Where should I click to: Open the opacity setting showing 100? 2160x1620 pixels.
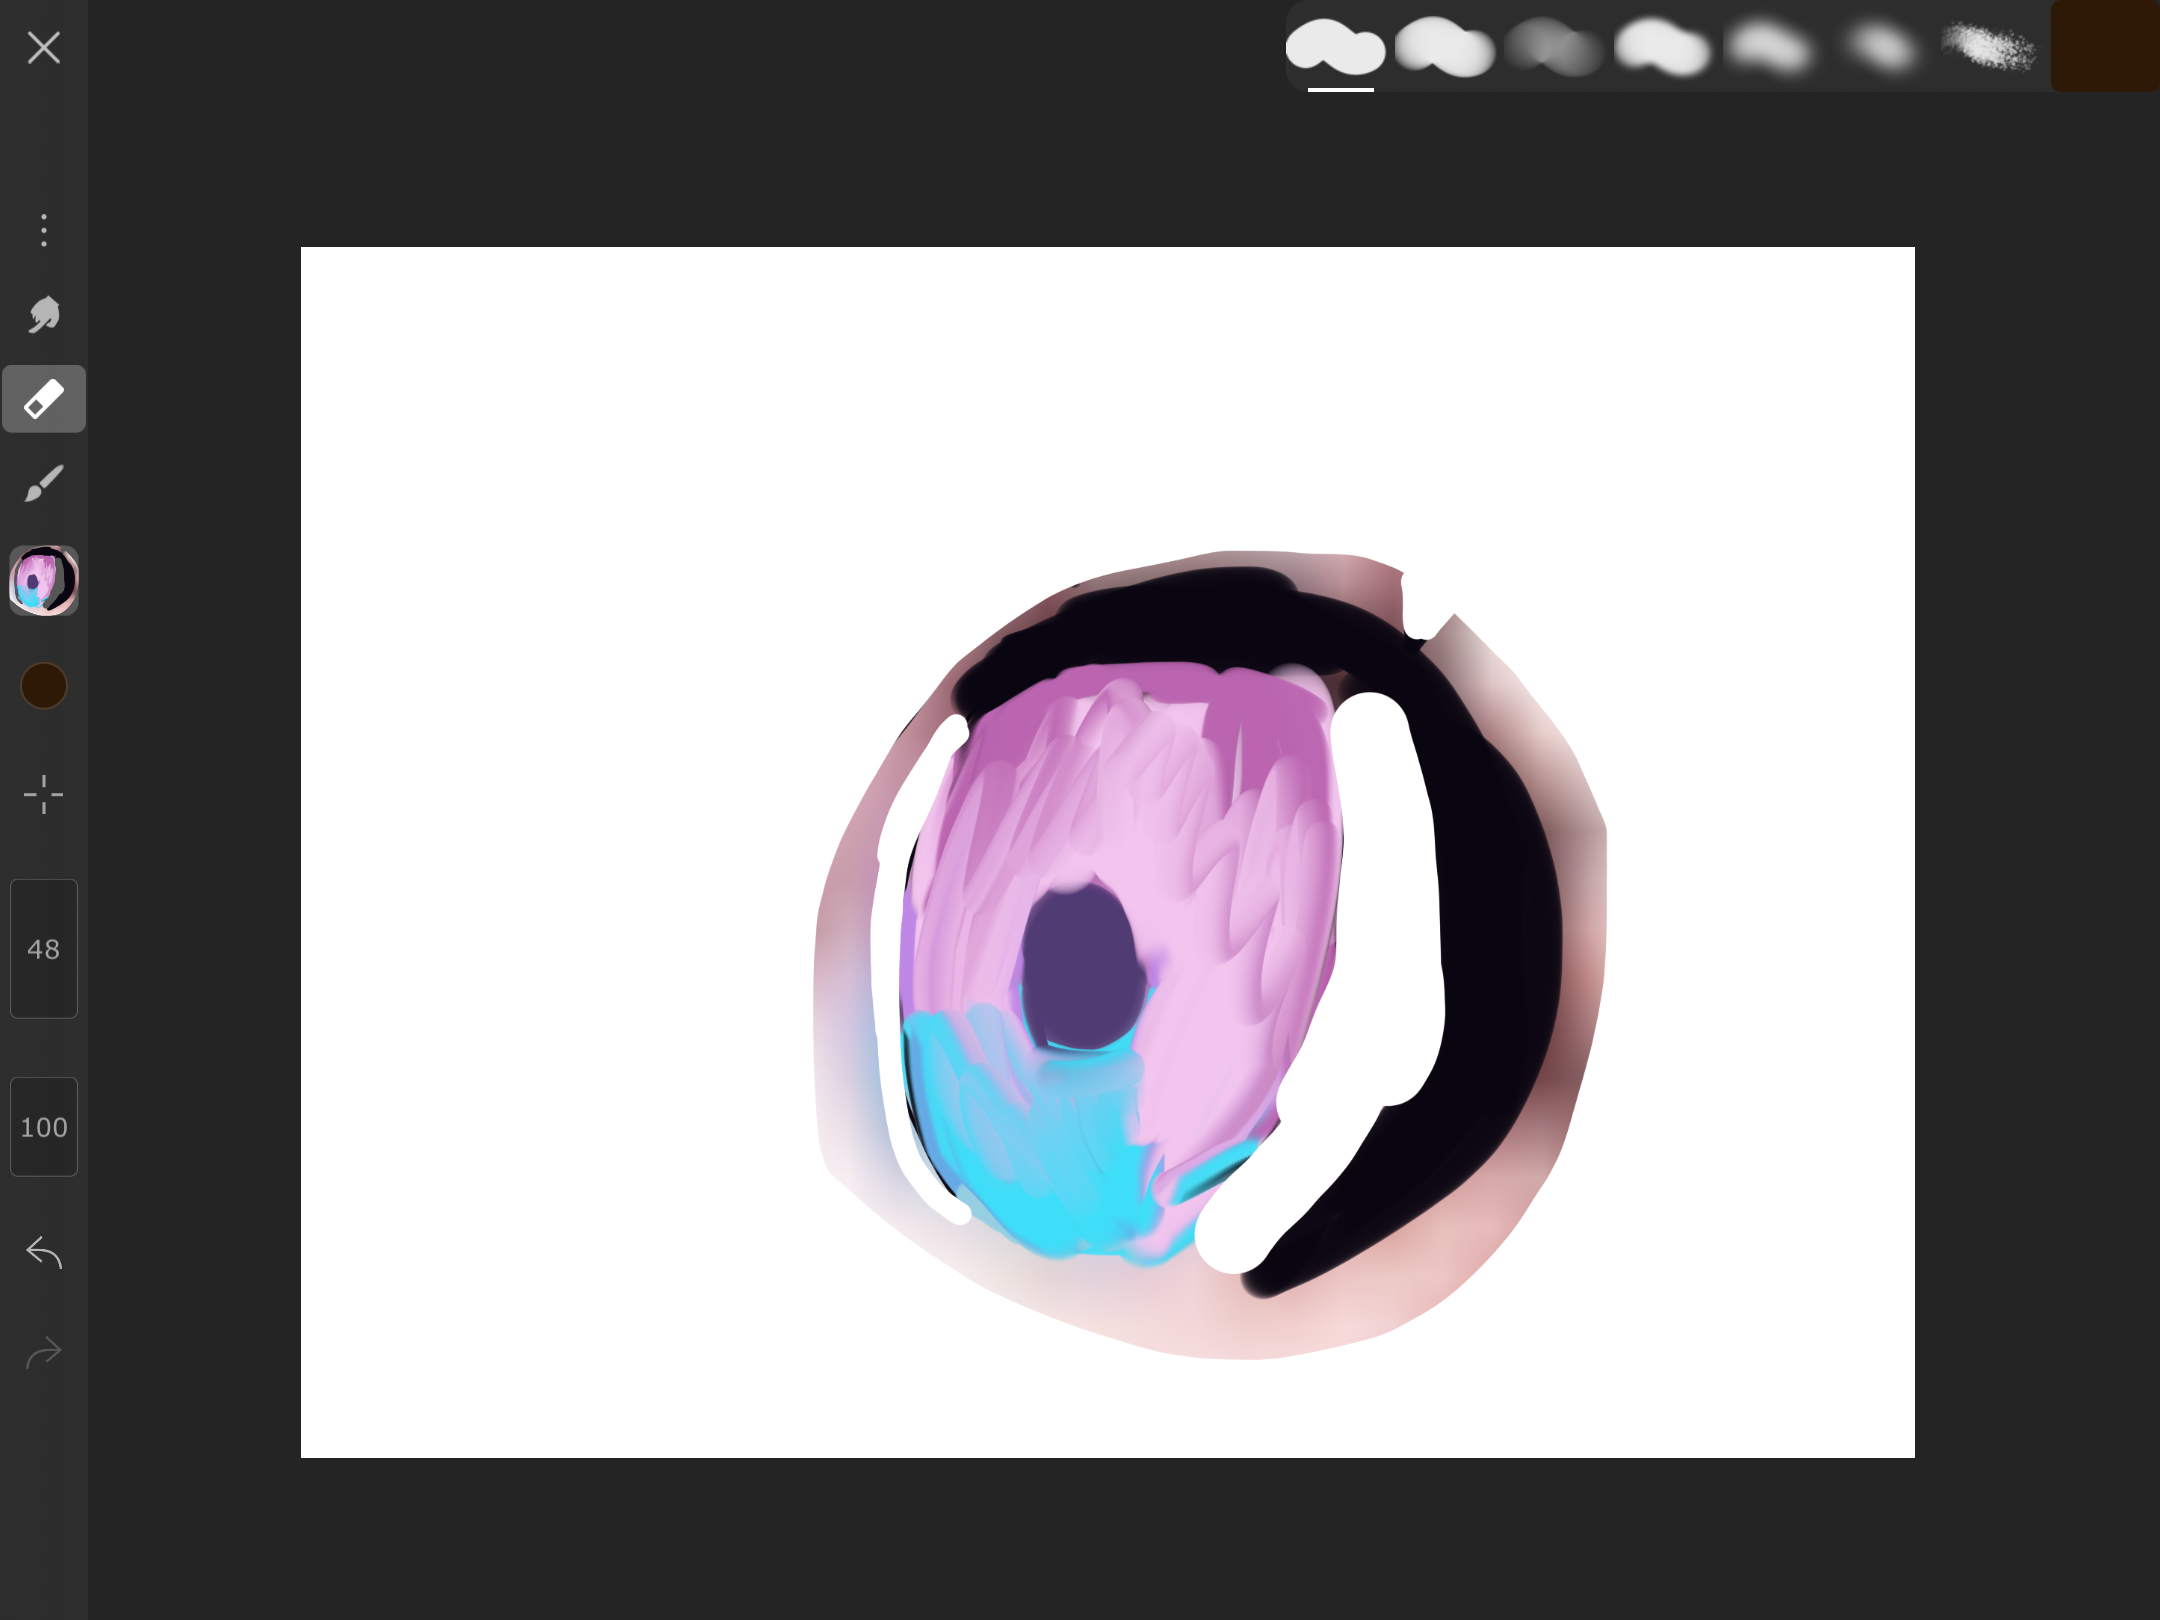click(43, 1127)
